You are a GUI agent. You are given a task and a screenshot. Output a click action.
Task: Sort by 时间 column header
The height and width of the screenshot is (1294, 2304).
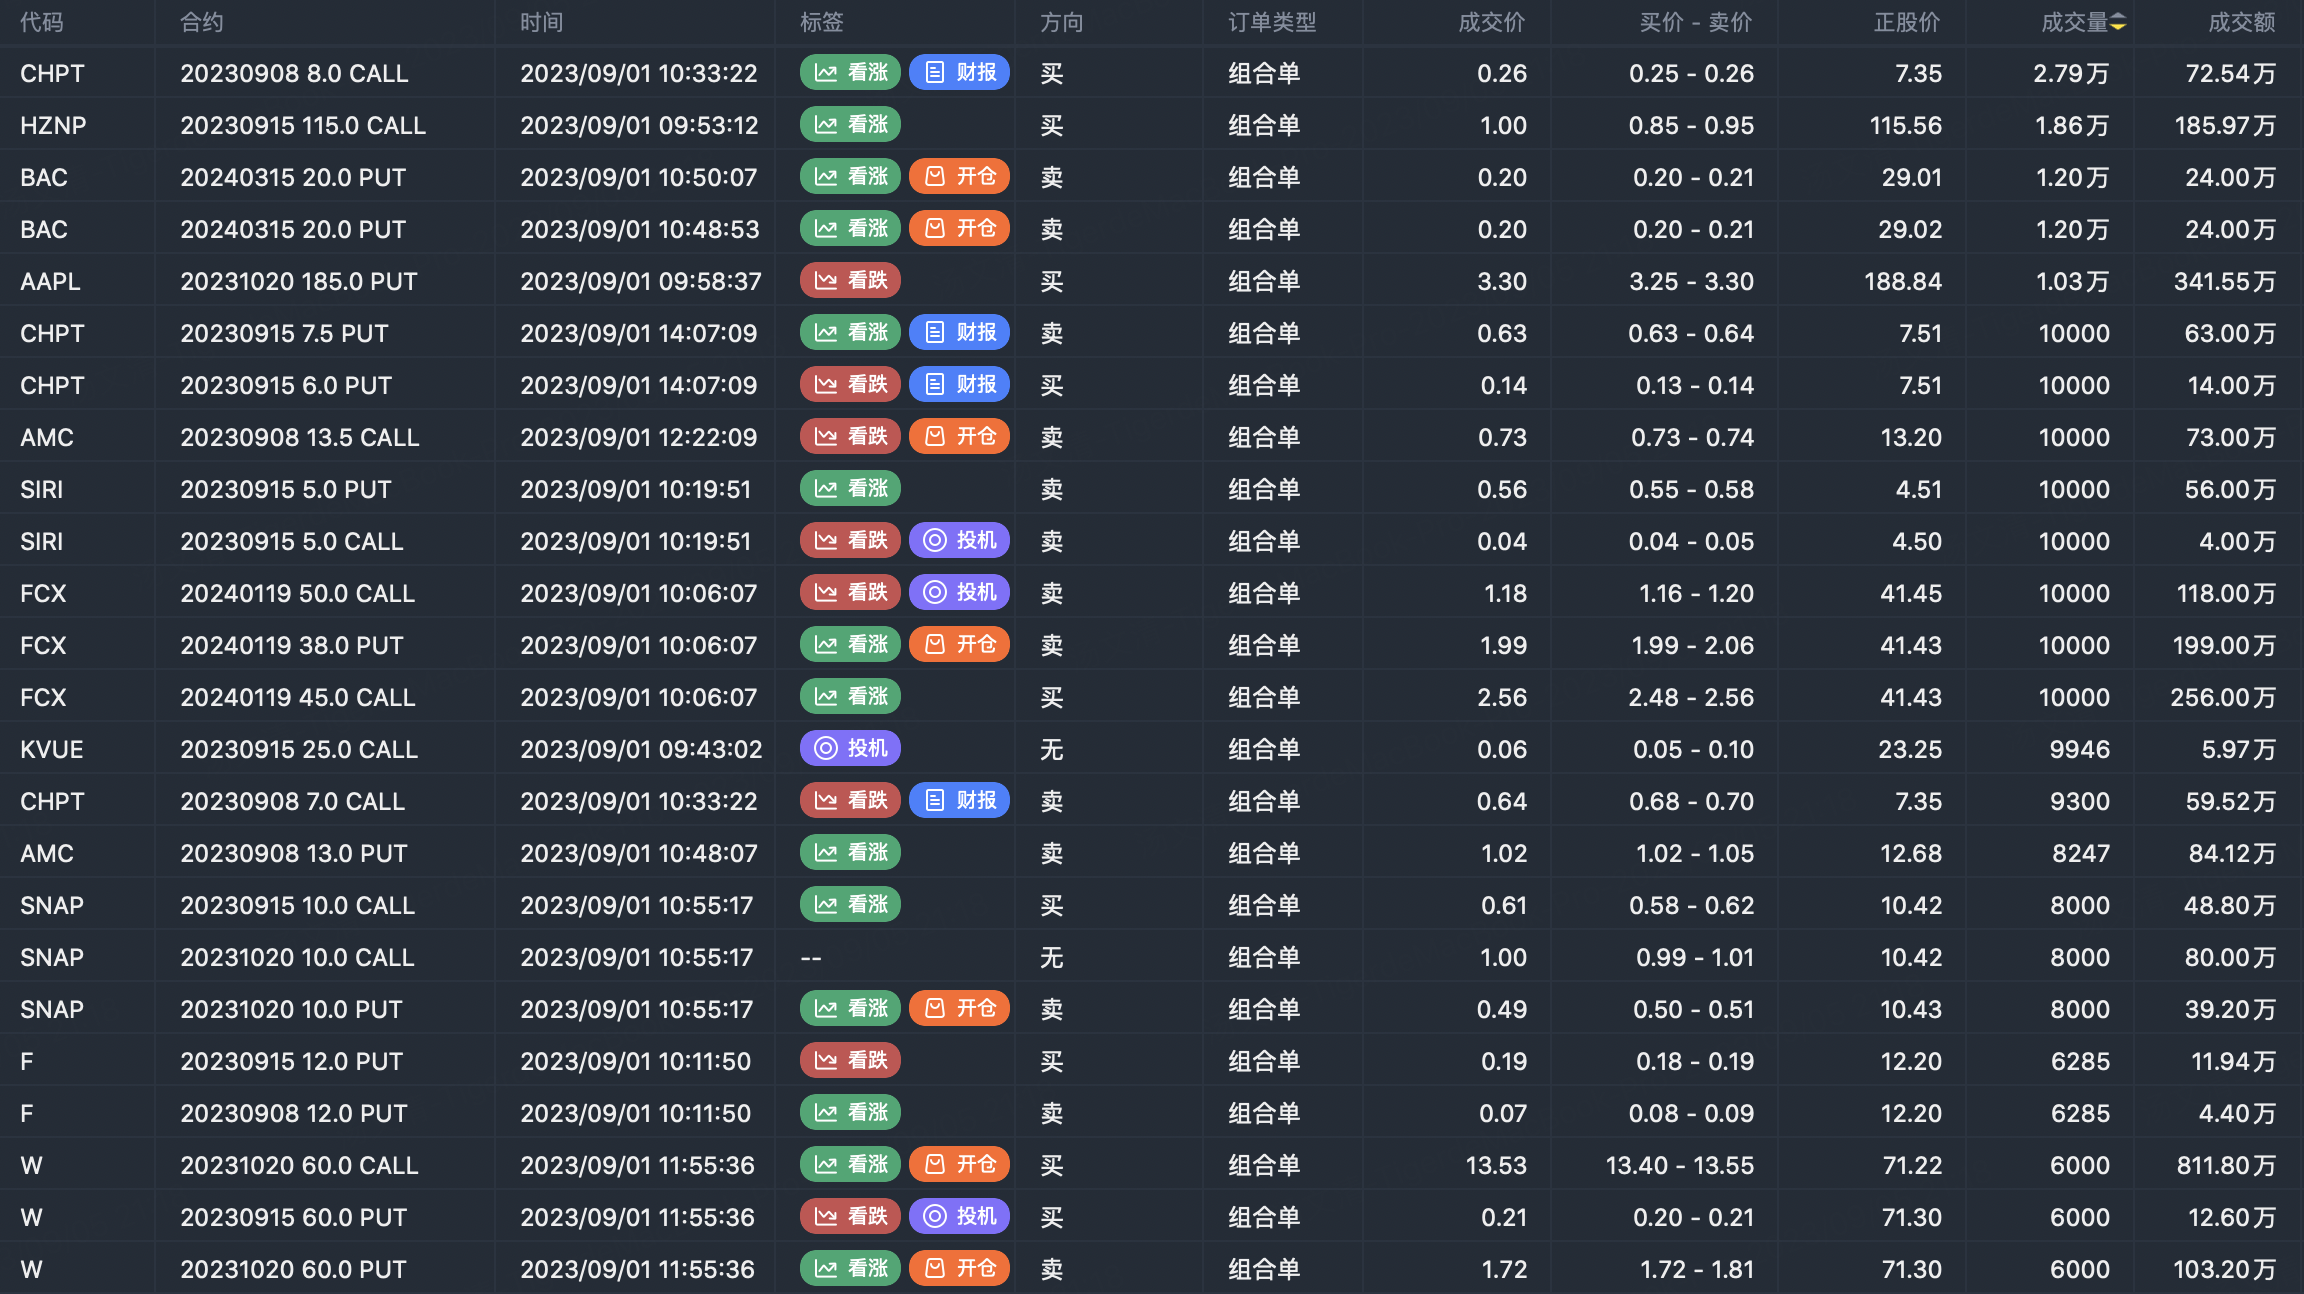(541, 22)
